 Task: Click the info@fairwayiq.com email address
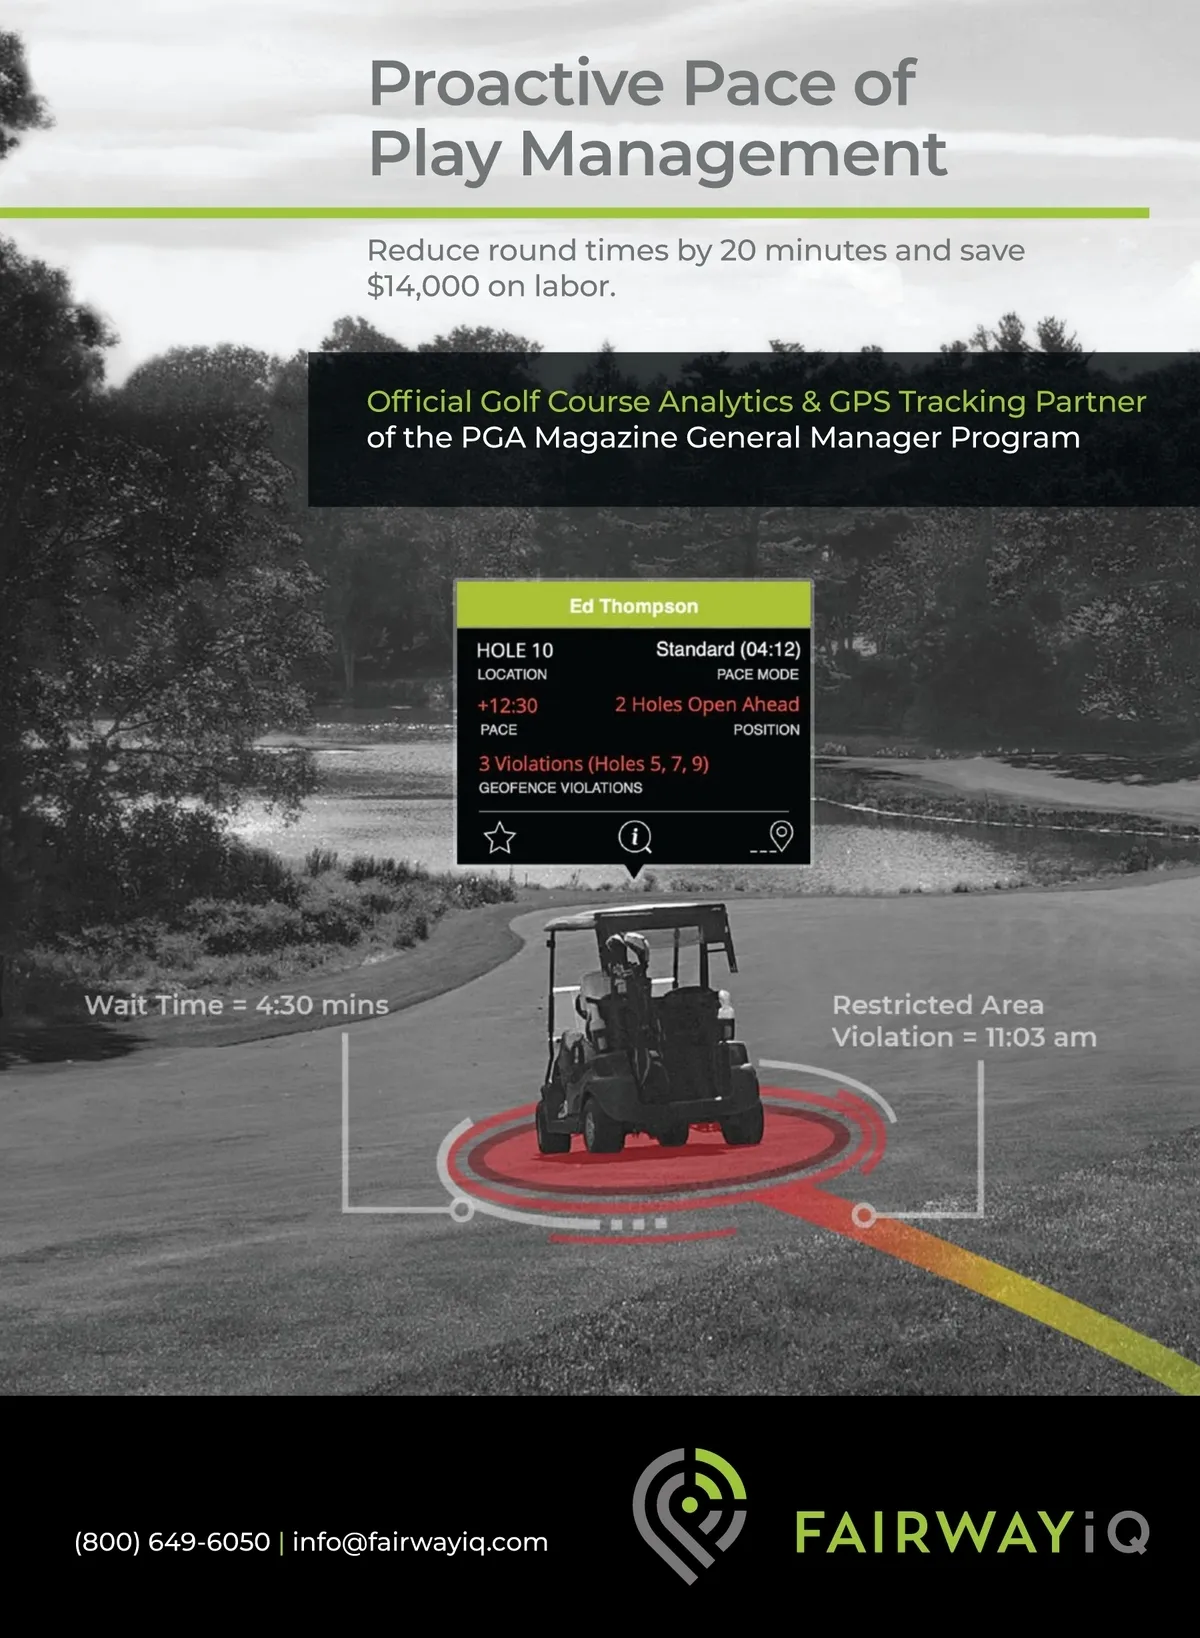(x=420, y=1542)
